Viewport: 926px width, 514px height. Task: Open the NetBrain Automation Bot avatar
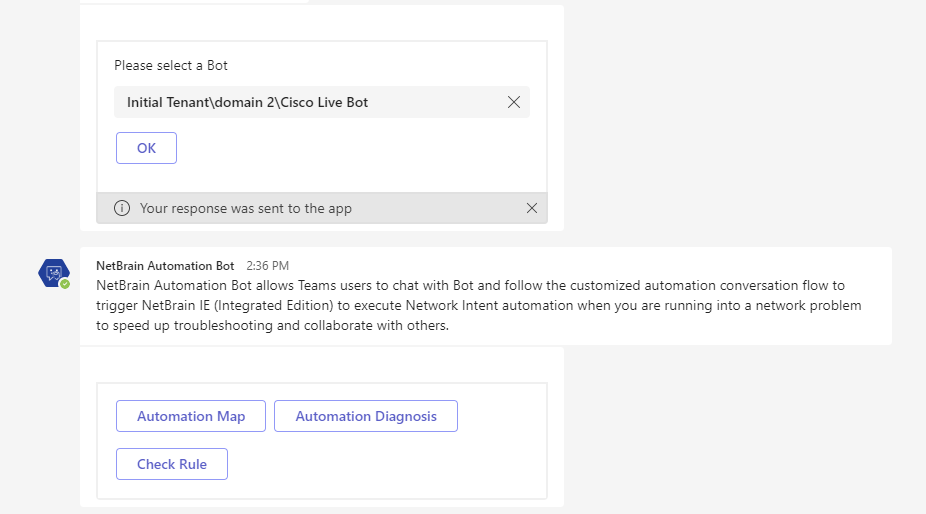pos(52,272)
